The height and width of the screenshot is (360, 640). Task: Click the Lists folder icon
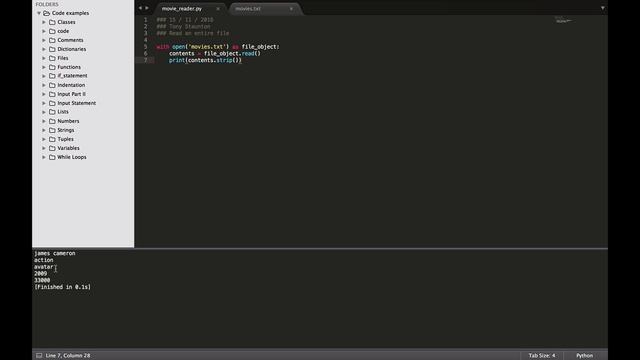[x=52, y=112]
